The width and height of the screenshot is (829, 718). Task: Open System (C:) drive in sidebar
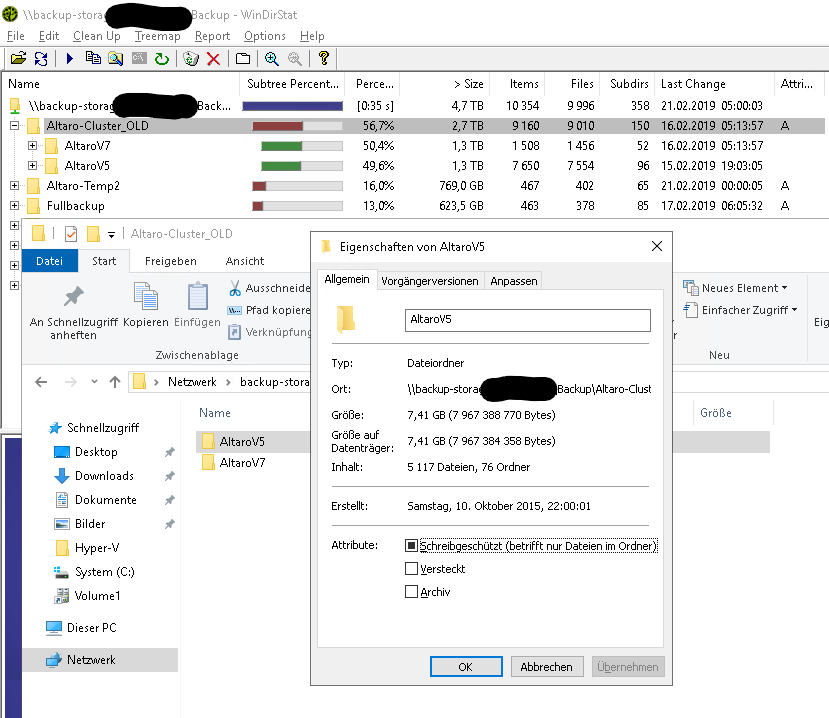tap(104, 572)
